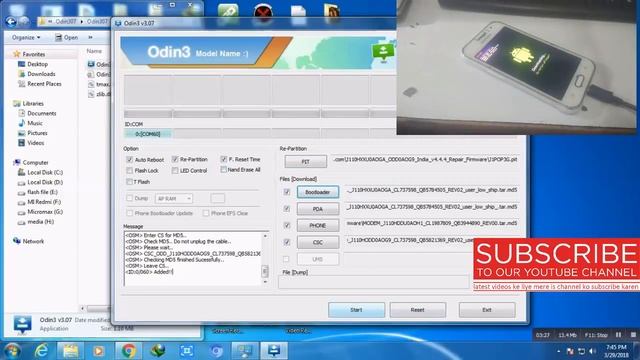Click the Reset button in Odin
Viewport: 640px width, 360px height.
pos(417,310)
